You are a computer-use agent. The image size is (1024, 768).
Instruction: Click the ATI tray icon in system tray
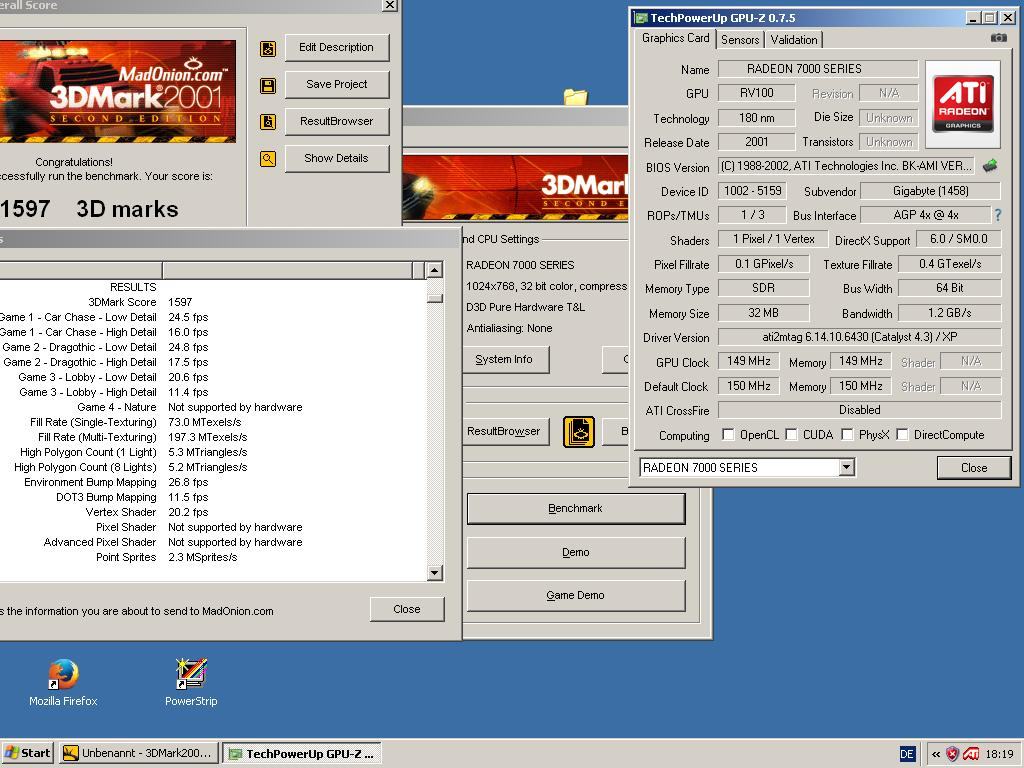(971, 754)
